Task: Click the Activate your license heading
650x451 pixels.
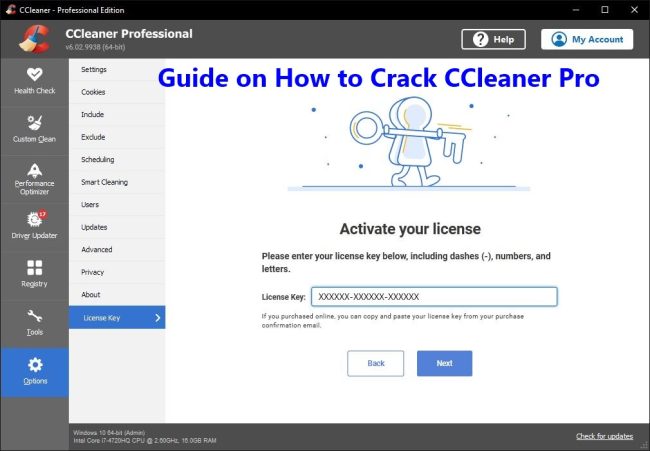Action: pyautogui.click(x=410, y=229)
